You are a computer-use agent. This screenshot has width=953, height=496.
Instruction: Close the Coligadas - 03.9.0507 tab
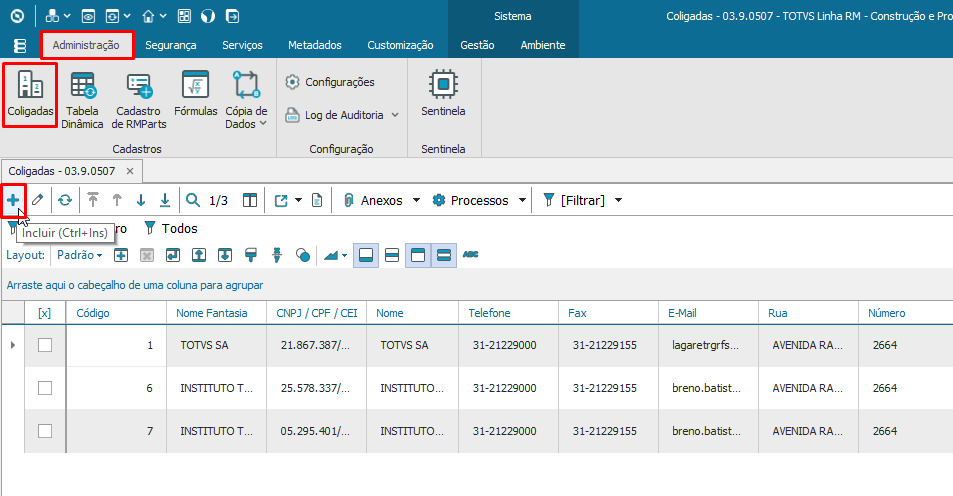(130, 171)
